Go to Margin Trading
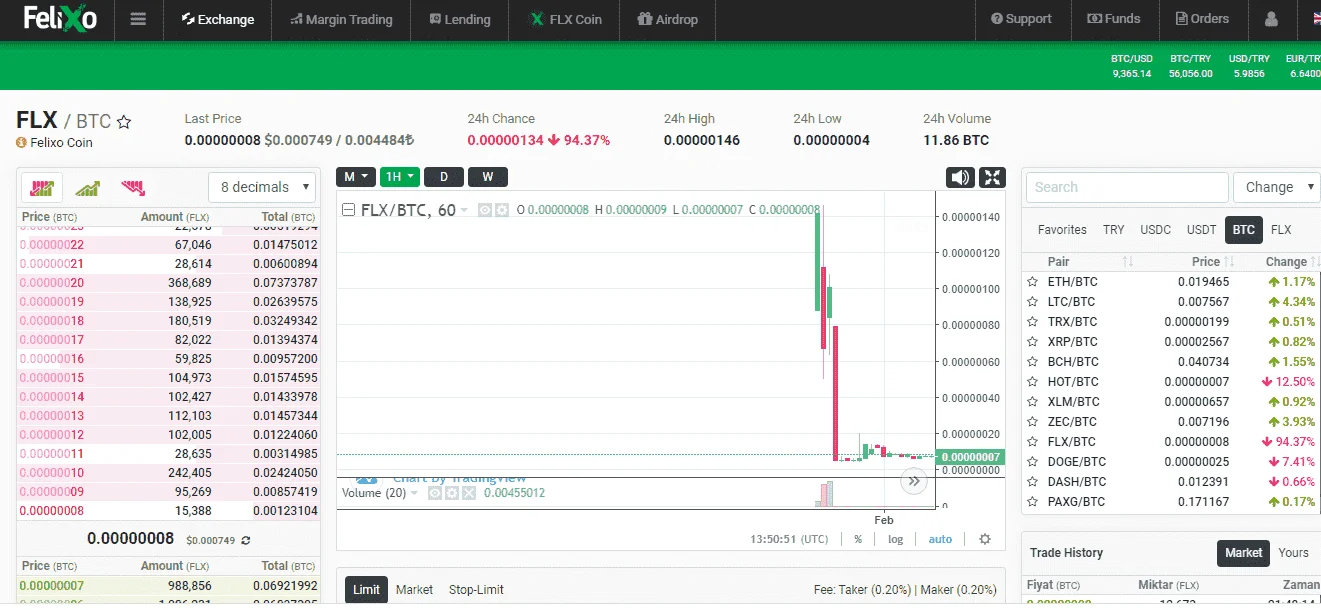1321x610 pixels. 341,19
